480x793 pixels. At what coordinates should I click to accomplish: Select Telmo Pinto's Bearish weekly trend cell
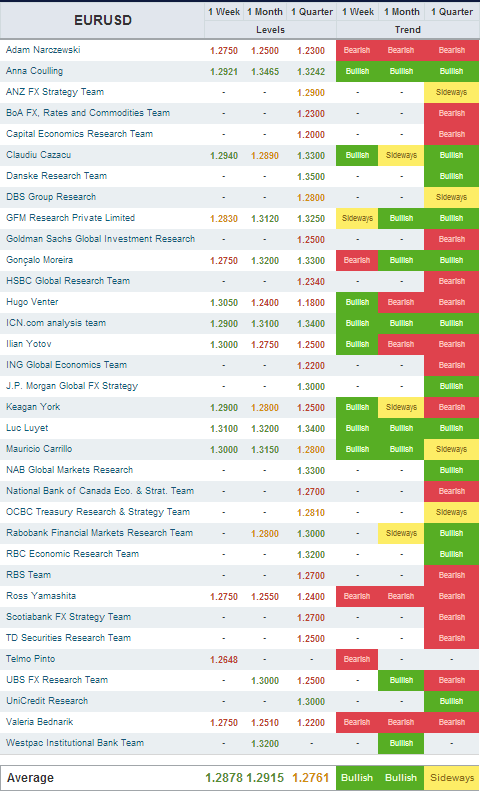[x=357, y=659]
